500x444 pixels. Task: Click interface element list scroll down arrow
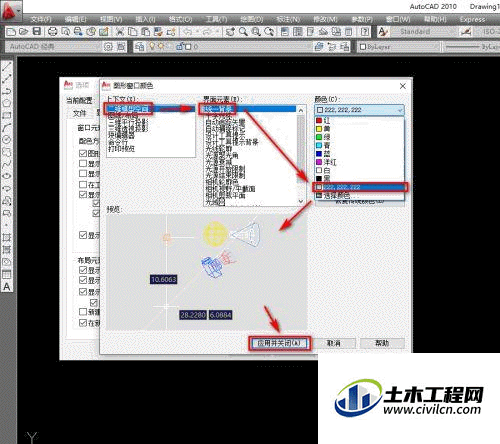point(300,201)
